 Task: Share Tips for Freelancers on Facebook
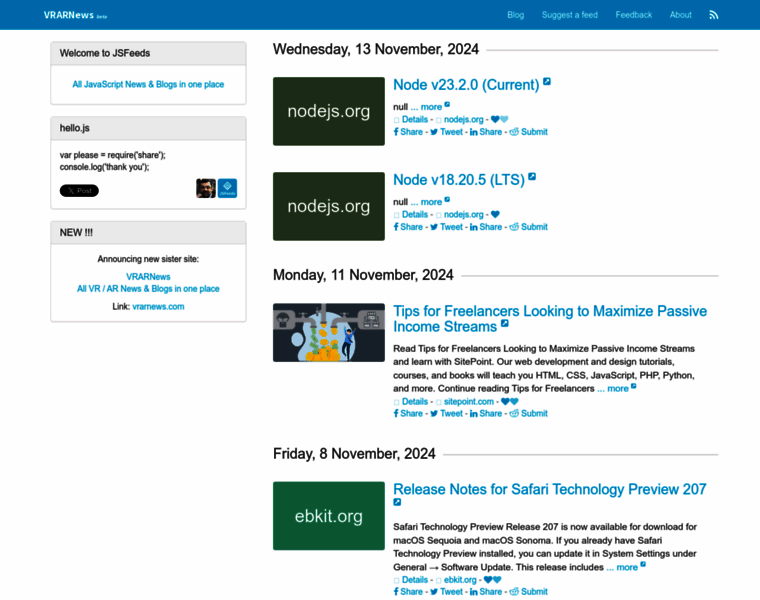click(408, 413)
